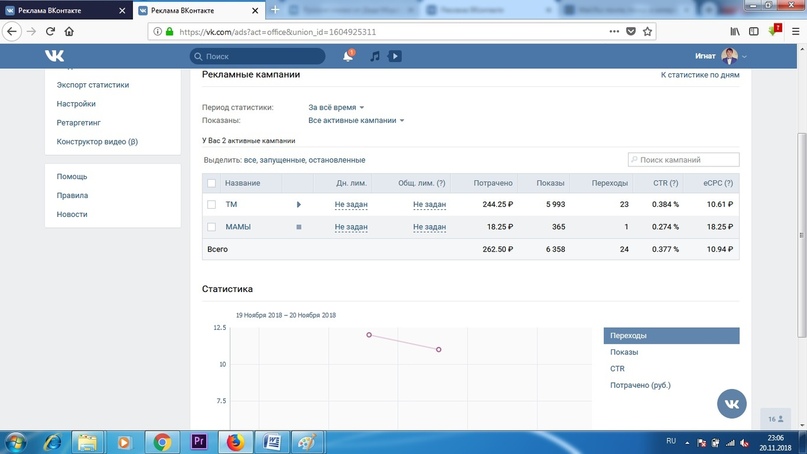Open the Firefox hamburger menu
807x454 pixels.
(x=795, y=31)
